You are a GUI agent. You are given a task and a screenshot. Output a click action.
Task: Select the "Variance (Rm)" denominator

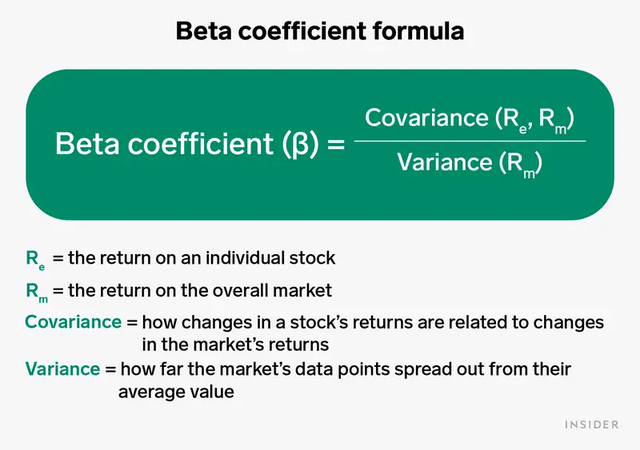(470, 163)
